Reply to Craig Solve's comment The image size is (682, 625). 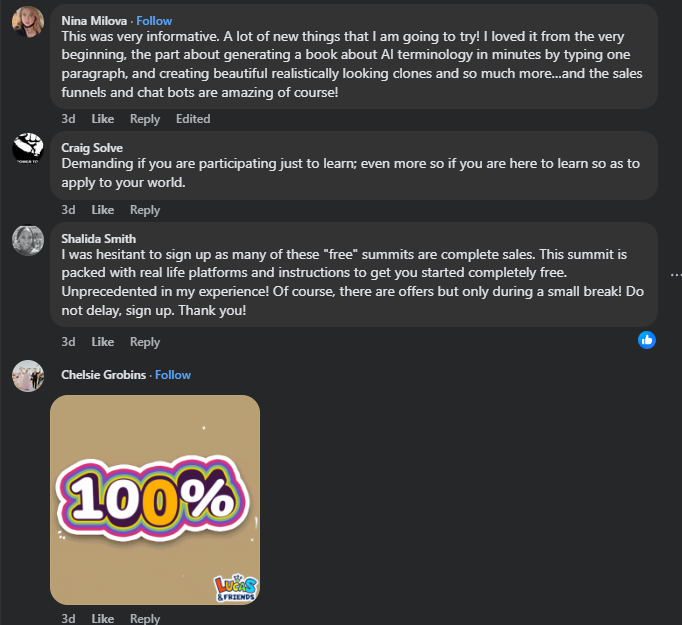coord(145,210)
